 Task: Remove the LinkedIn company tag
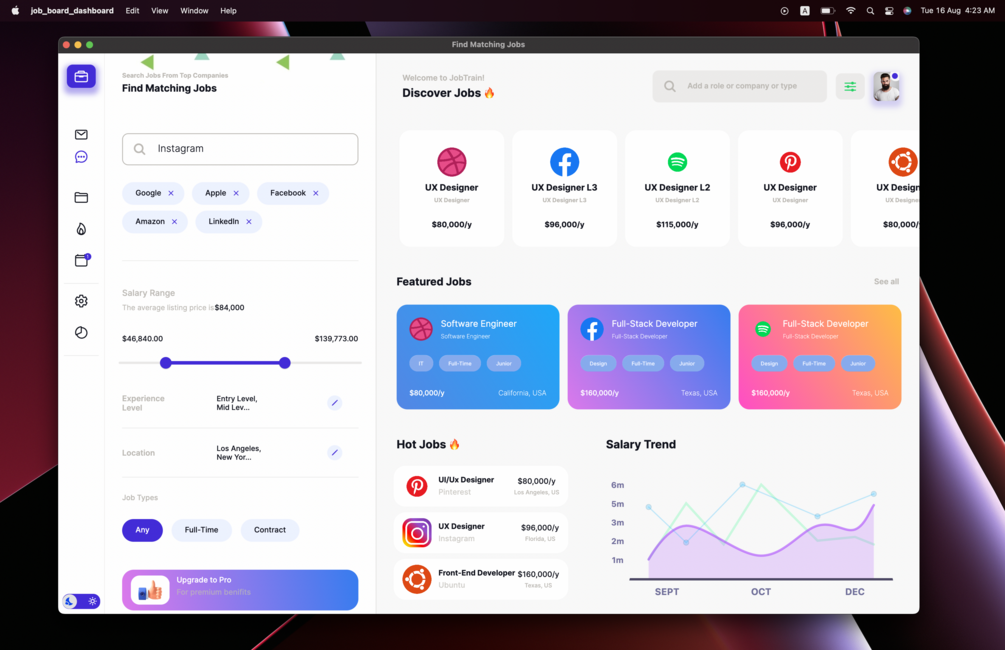[249, 222]
